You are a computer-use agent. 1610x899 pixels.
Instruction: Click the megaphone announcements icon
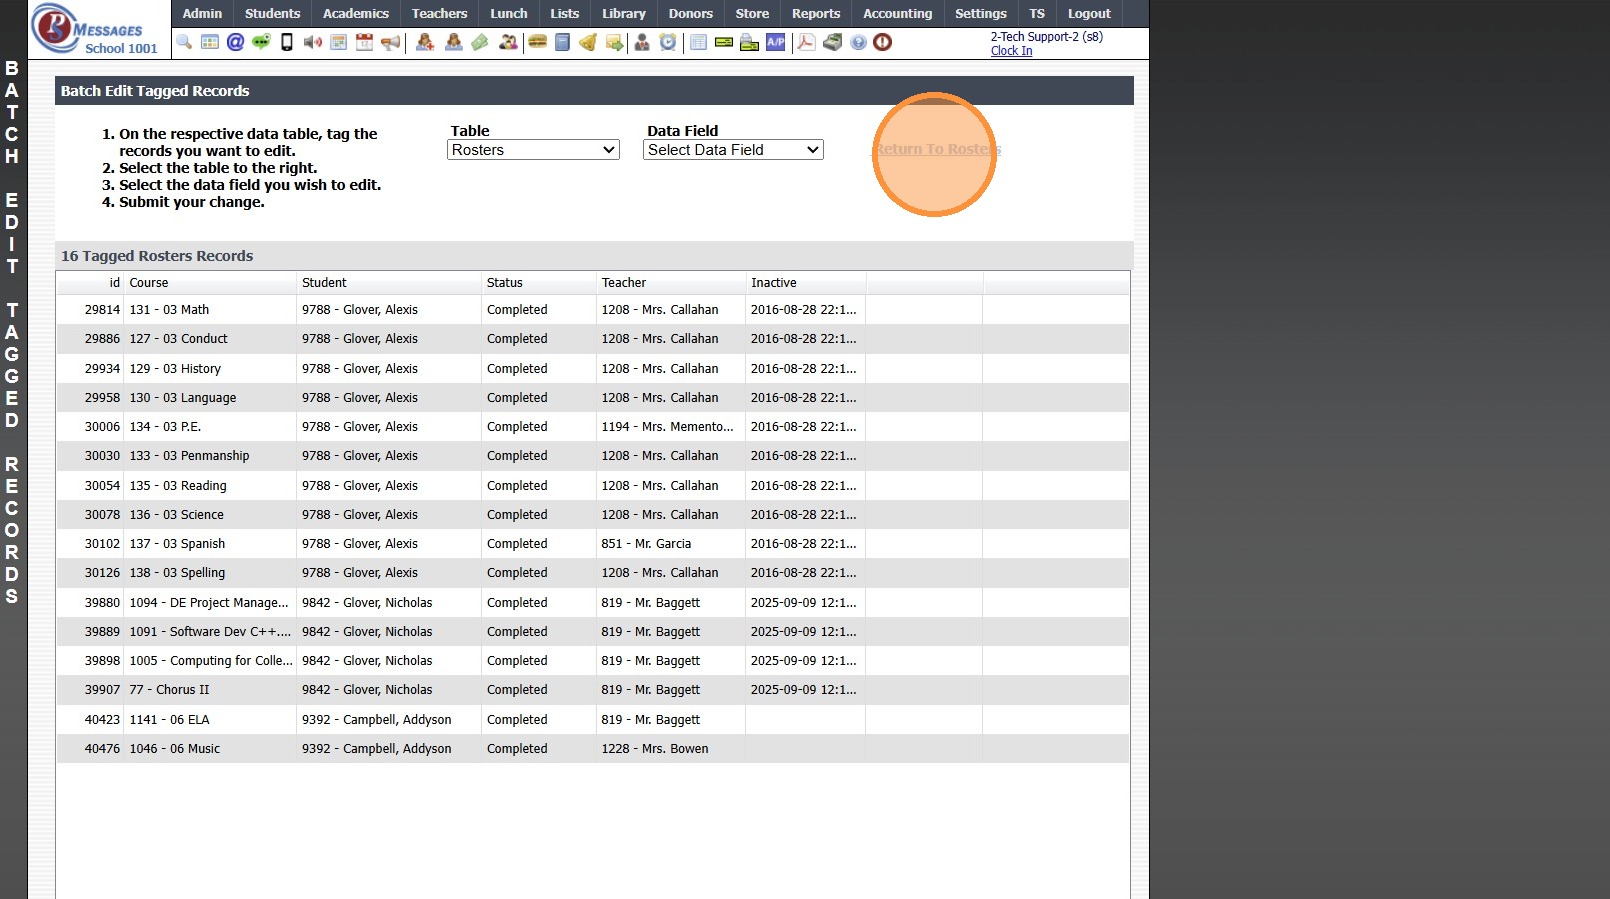[x=391, y=42]
